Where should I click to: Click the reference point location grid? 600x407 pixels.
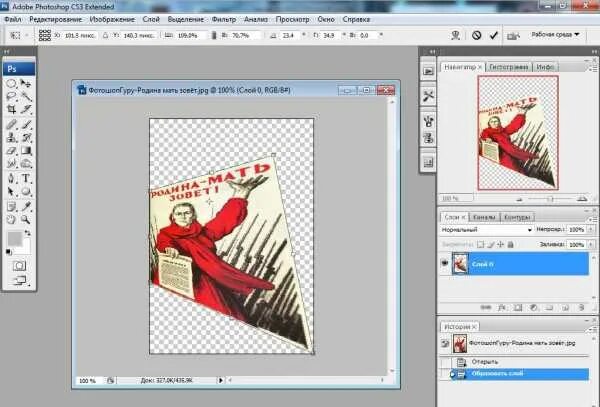45,35
